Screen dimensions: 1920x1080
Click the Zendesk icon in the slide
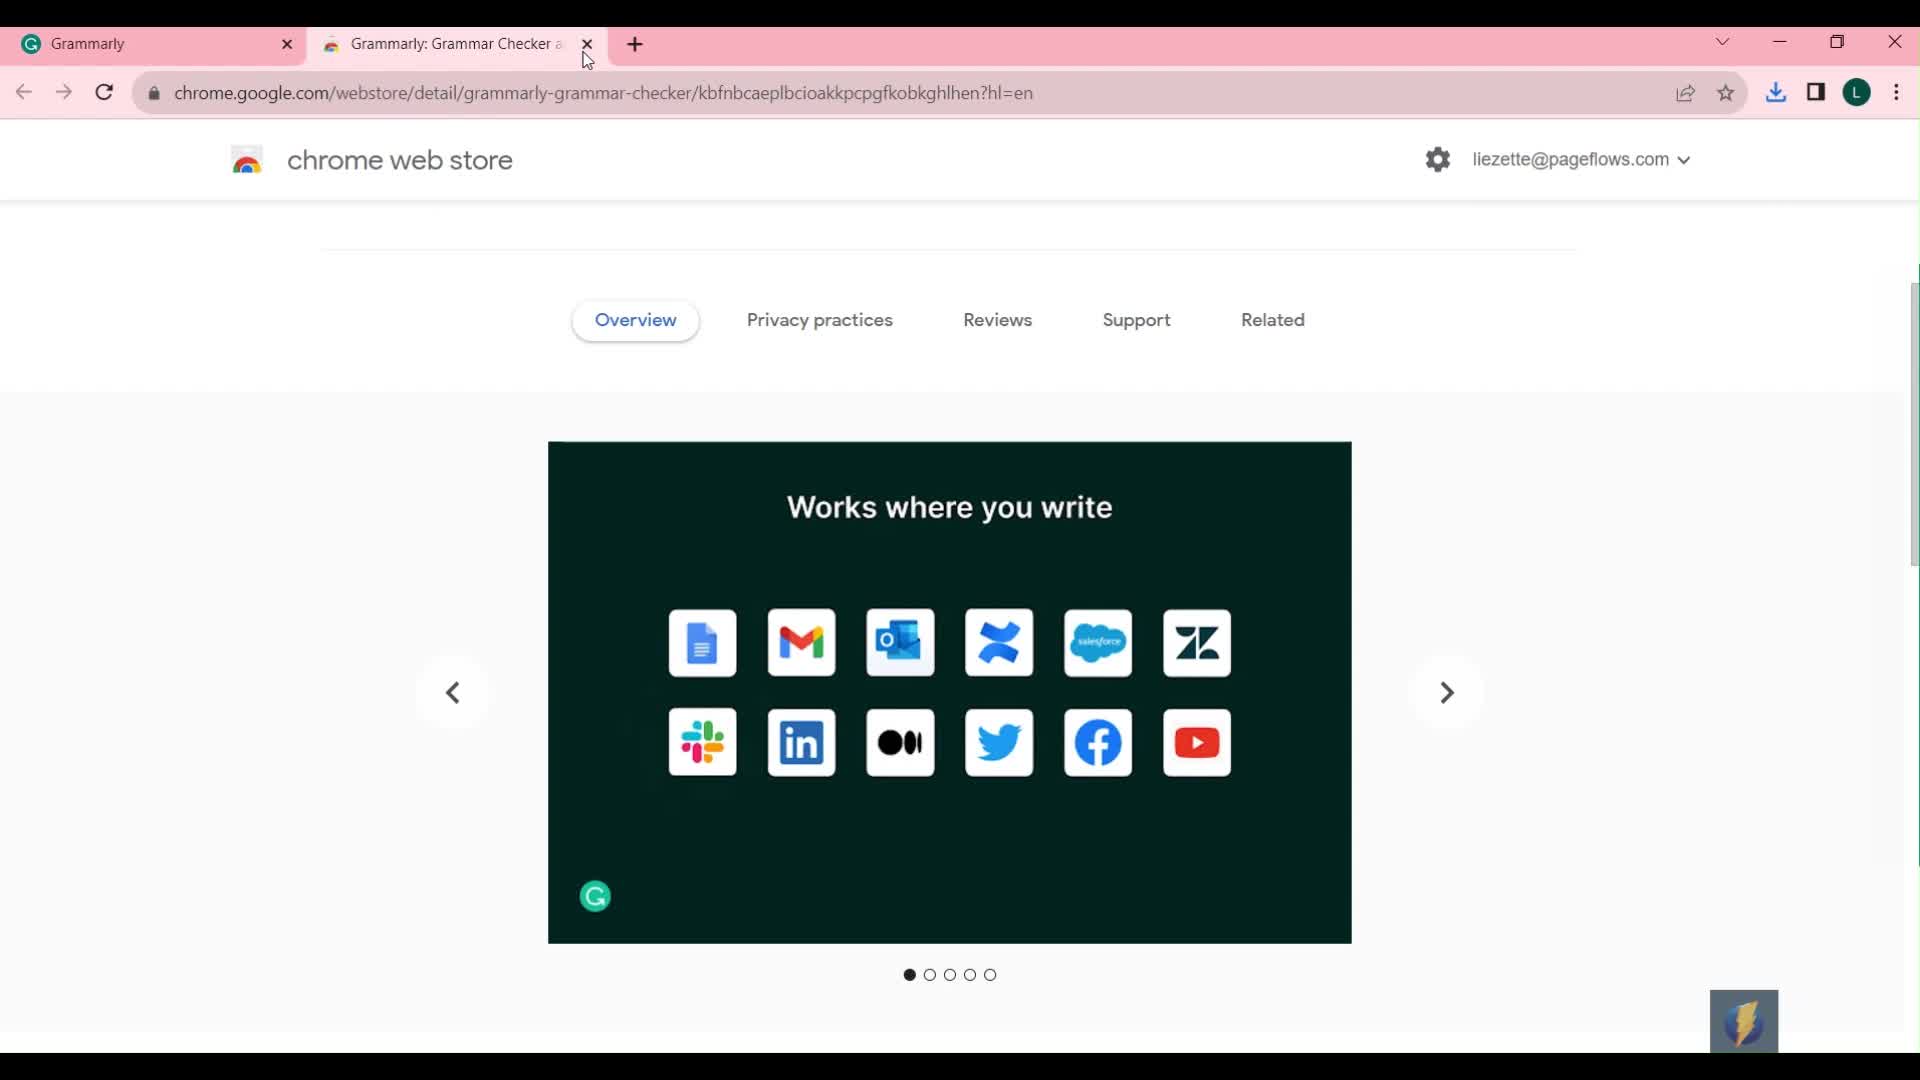[1197, 643]
